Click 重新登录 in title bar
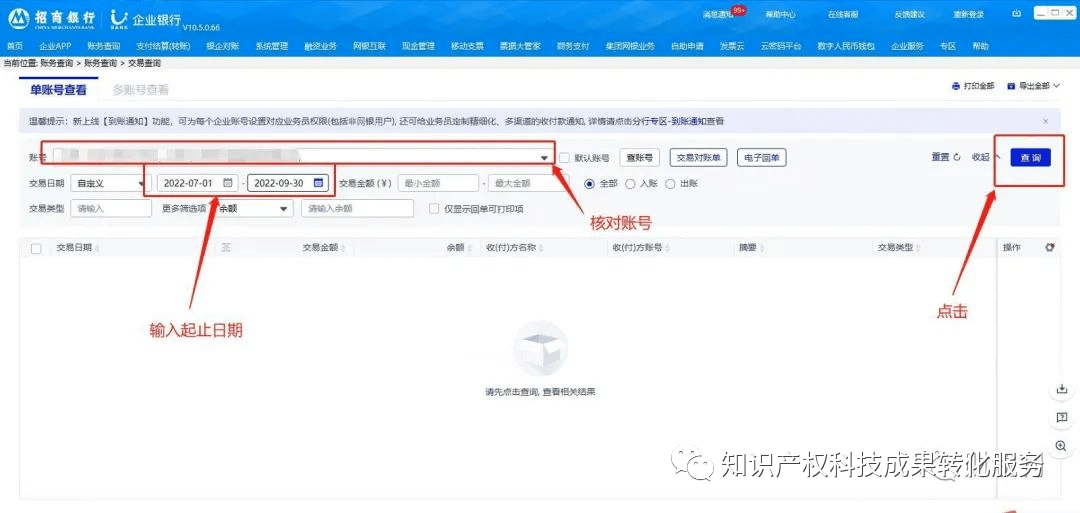Image resolution: width=1080 pixels, height=513 pixels. coord(968,14)
